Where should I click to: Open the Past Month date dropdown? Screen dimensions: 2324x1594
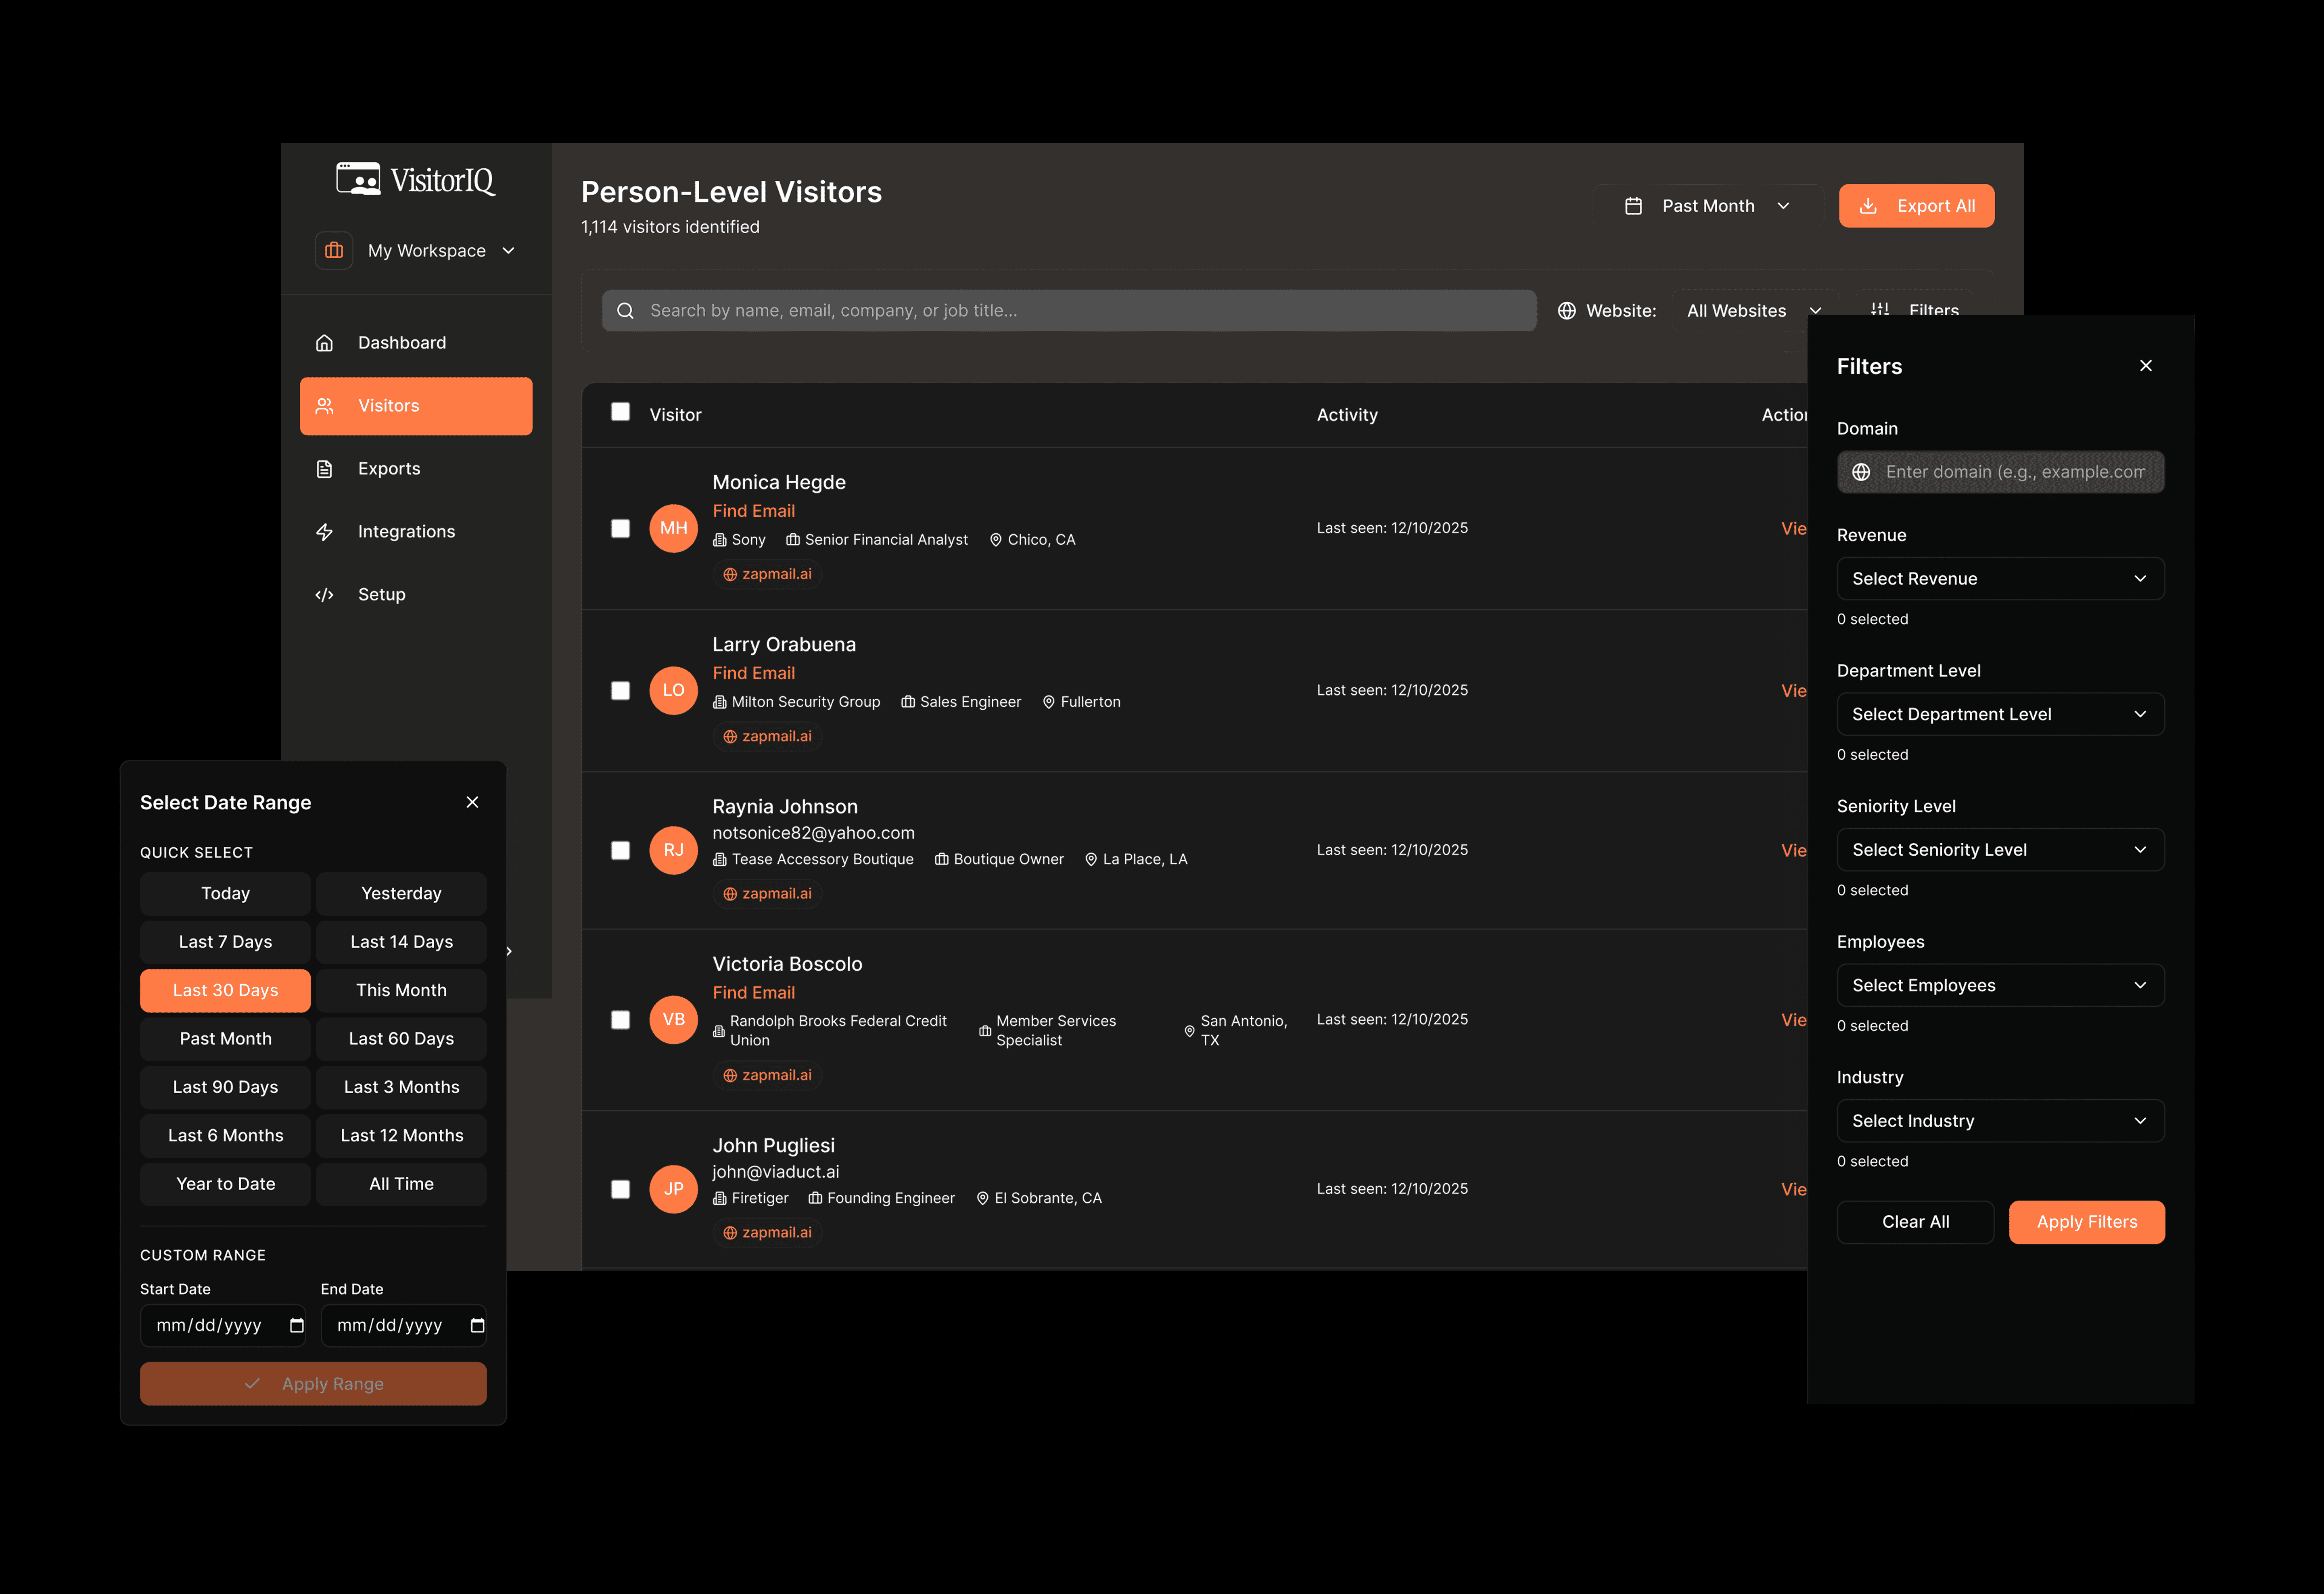pyautogui.click(x=1707, y=206)
